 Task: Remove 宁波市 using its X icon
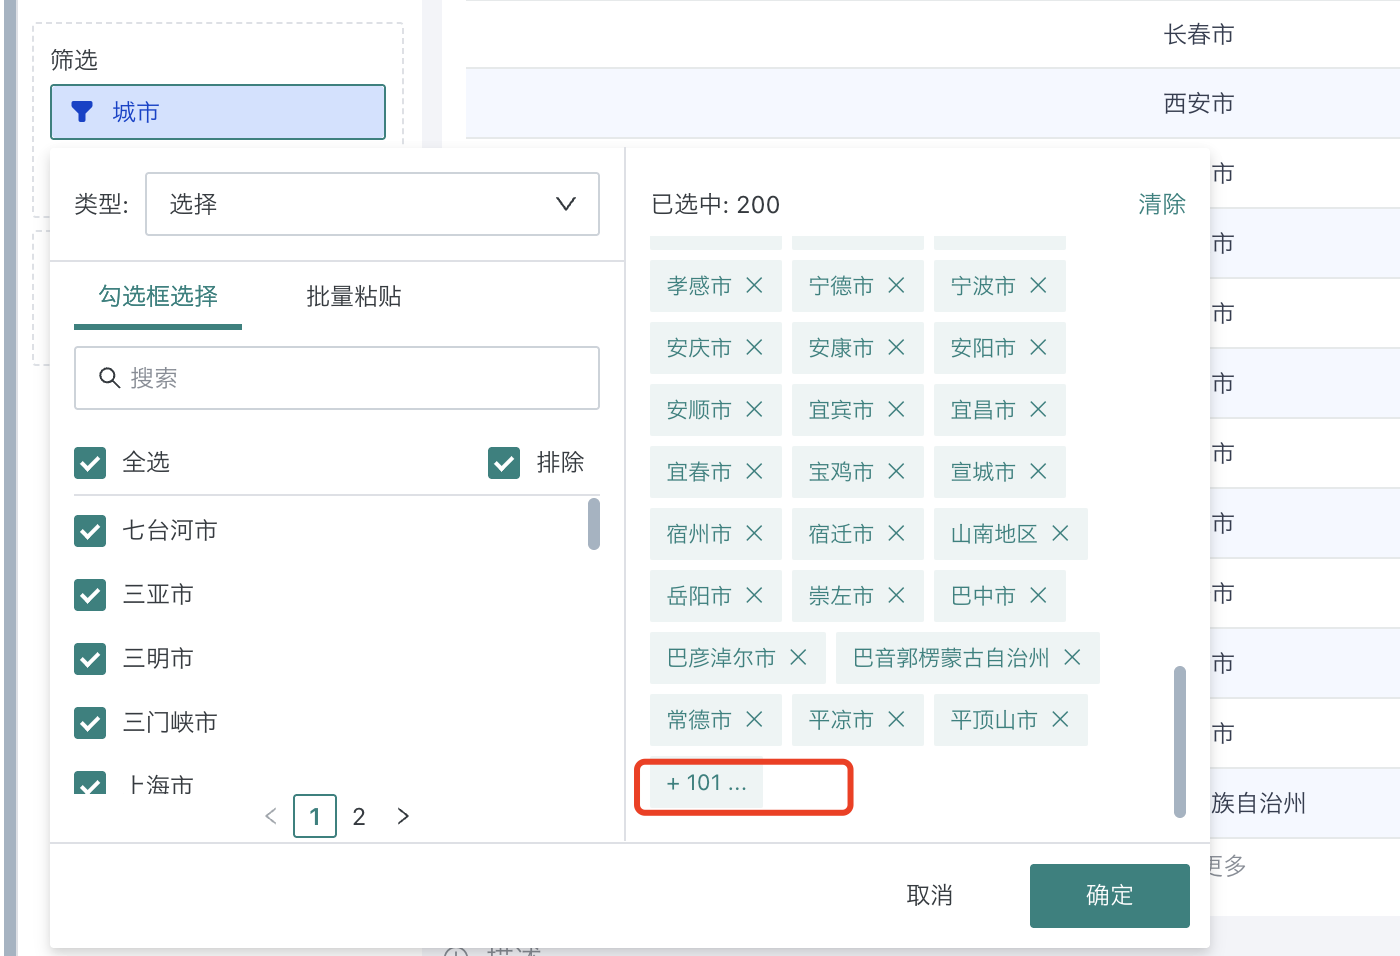tap(1037, 286)
